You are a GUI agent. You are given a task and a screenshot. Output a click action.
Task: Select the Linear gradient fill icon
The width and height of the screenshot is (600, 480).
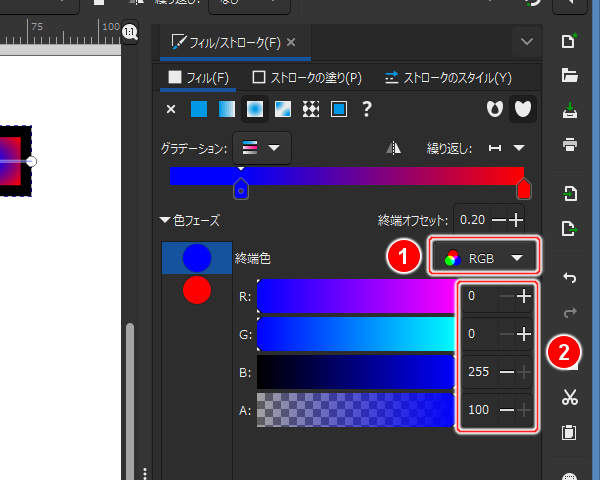pos(227,109)
